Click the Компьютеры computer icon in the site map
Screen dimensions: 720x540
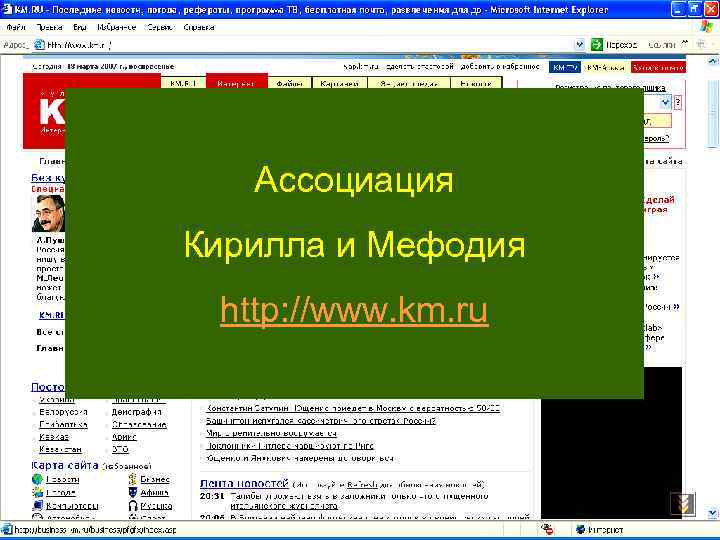37,506
